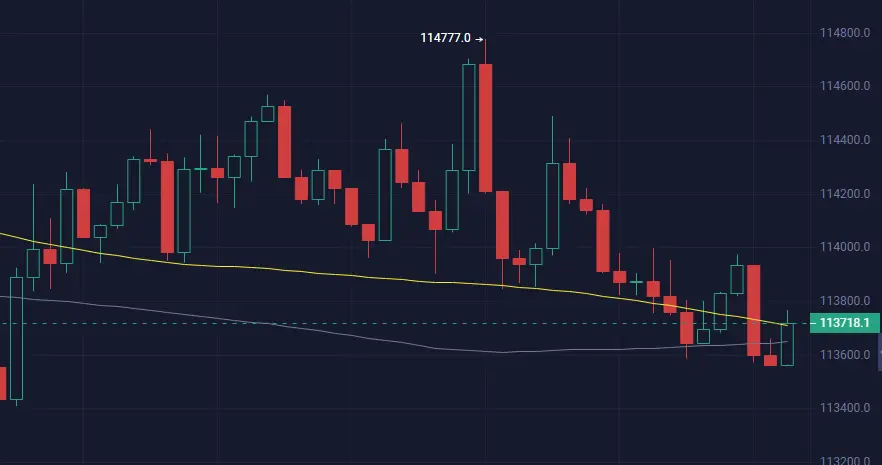Click the last green candle at the current price
This screenshot has height=465, width=882.
(787, 345)
